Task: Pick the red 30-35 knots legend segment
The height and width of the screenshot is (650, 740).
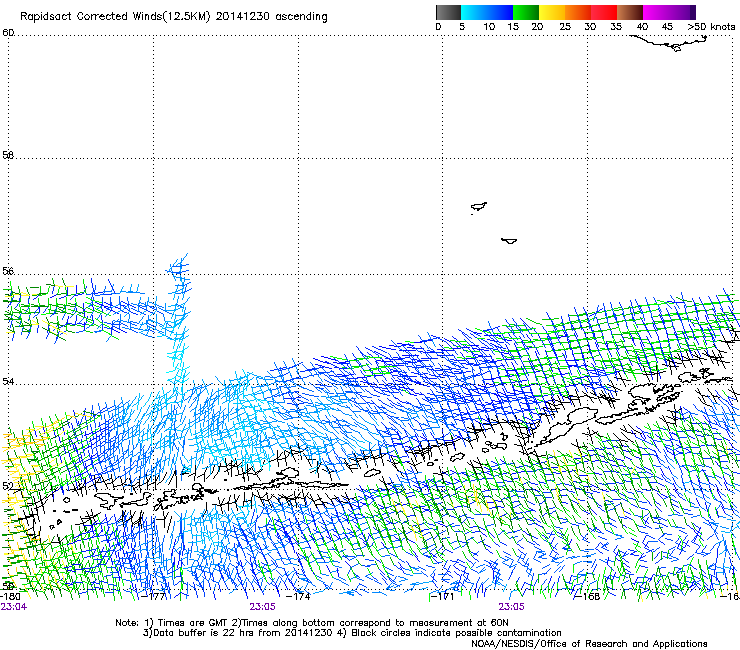Action: 604,12
